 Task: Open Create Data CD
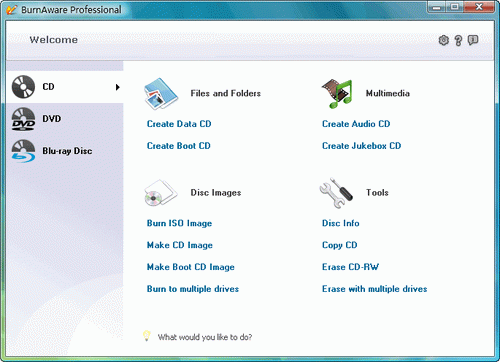pyautogui.click(x=179, y=124)
